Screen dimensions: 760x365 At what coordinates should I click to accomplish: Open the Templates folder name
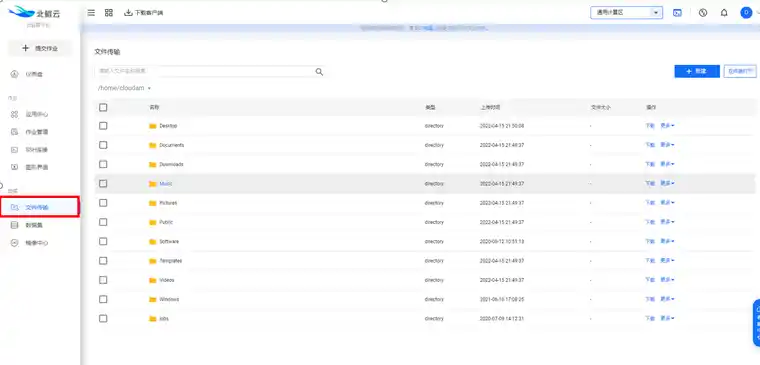coord(171,261)
